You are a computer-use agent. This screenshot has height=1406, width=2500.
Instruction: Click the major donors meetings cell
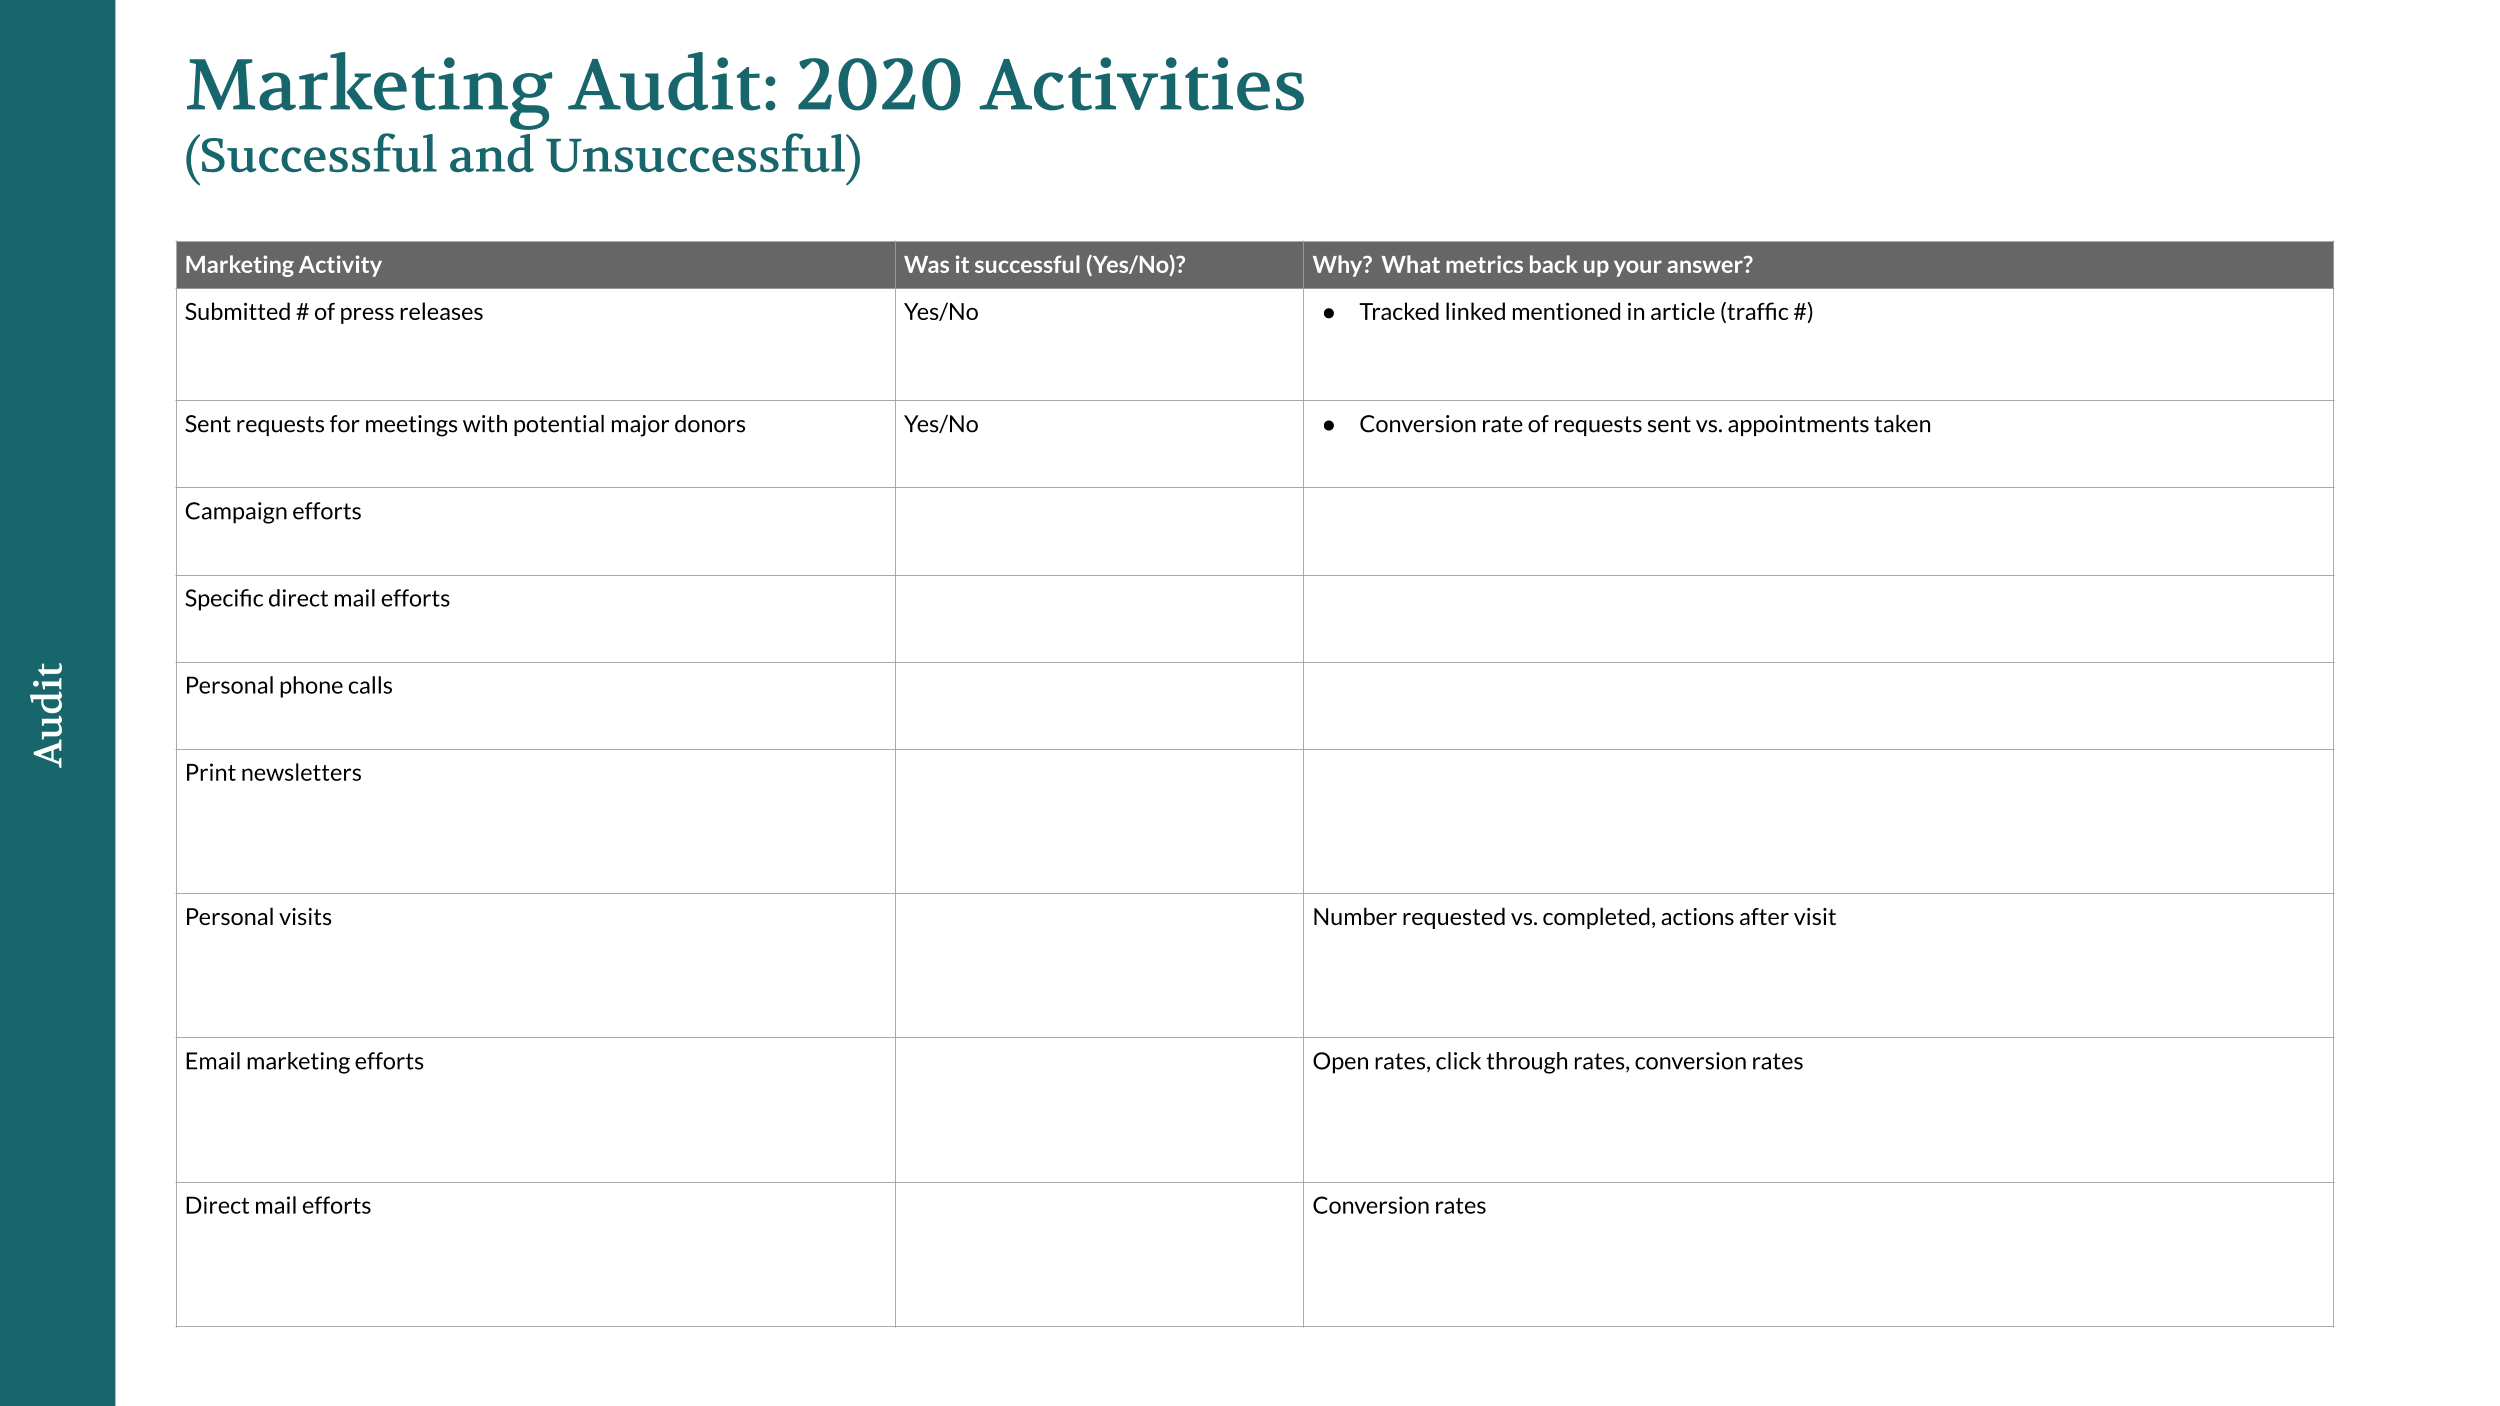465,424
